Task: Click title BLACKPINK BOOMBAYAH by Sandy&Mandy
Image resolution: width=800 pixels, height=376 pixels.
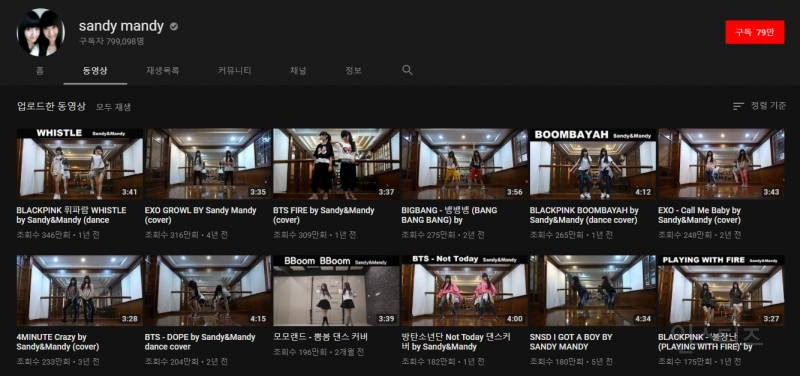Action: pos(584,215)
